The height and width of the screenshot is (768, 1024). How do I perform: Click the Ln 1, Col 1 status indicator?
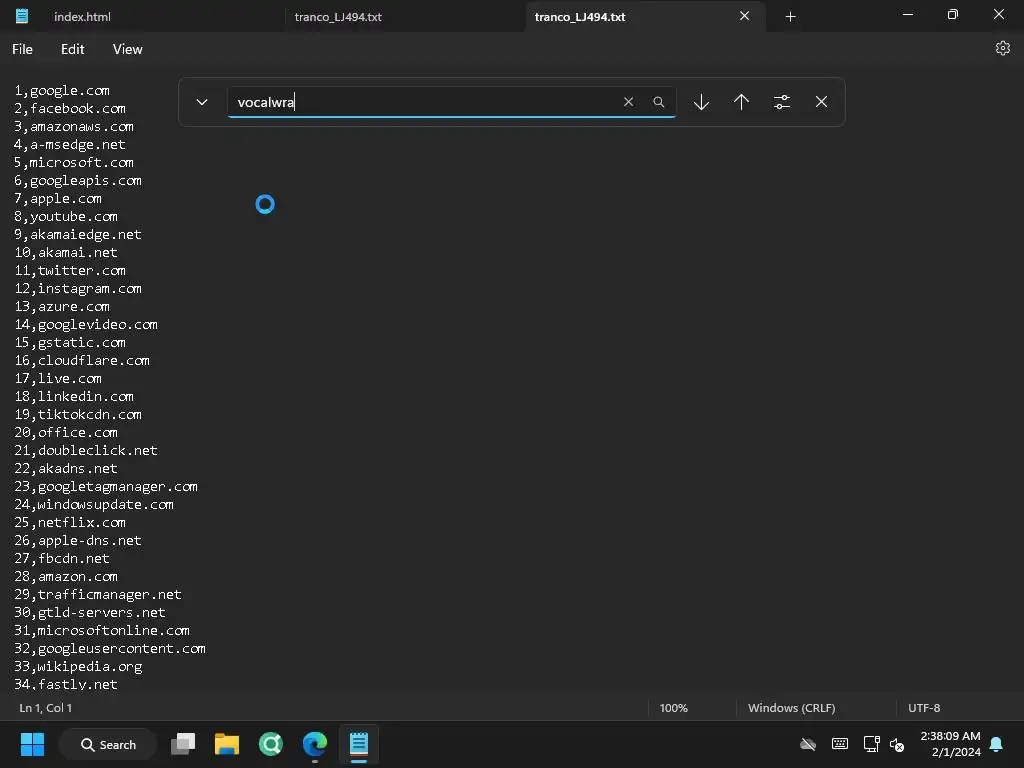tap(46, 708)
